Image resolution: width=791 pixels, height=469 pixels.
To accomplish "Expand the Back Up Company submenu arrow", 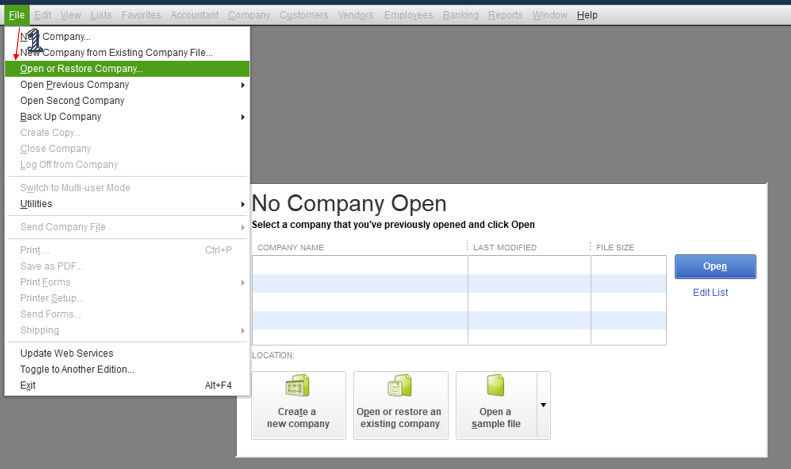I will click(x=243, y=117).
